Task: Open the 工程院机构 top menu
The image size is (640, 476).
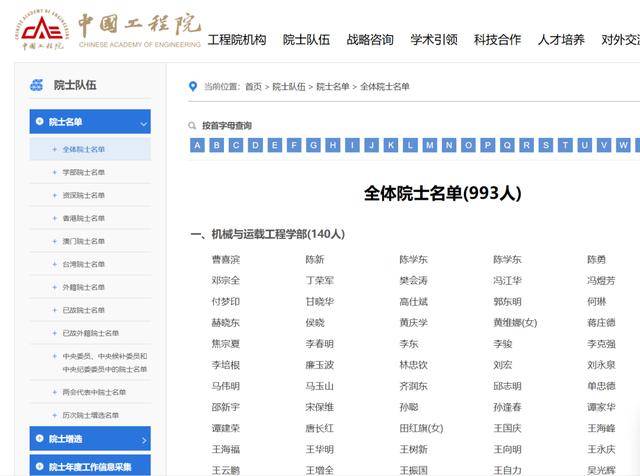Action: [x=237, y=40]
